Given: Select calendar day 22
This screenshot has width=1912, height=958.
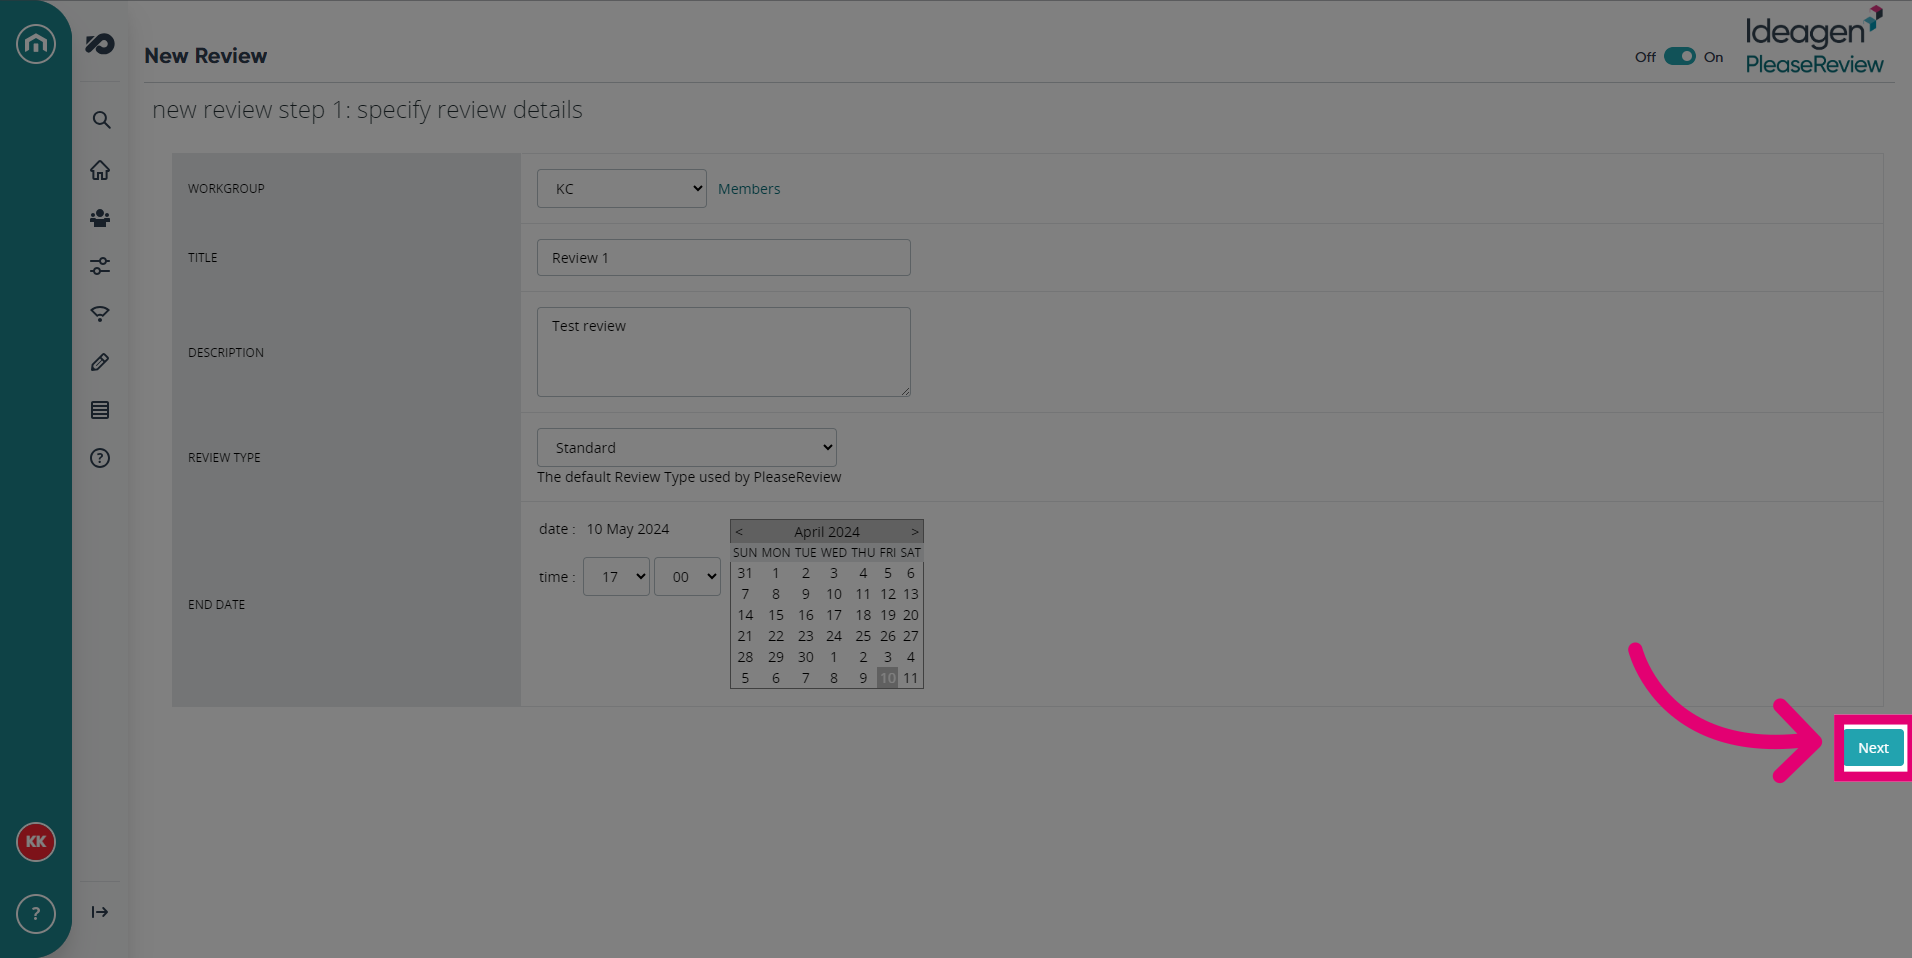Looking at the screenshot, I should point(776,636).
